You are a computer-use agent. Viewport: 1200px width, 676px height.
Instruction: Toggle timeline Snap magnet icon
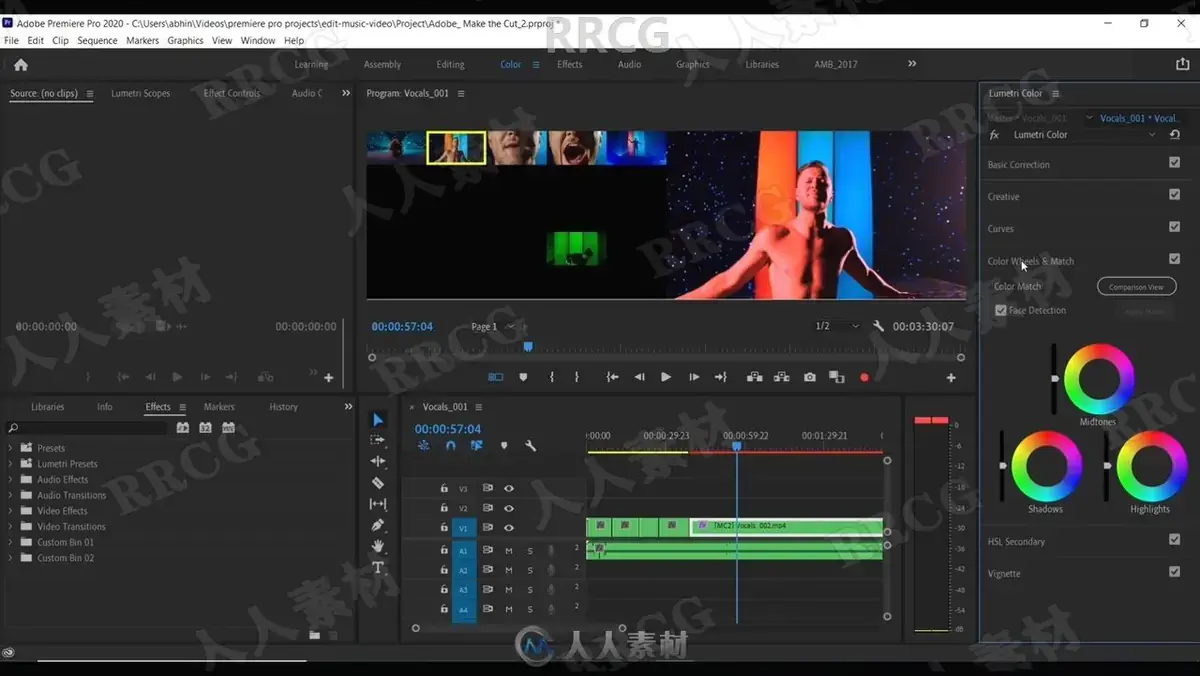click(450, 445)
